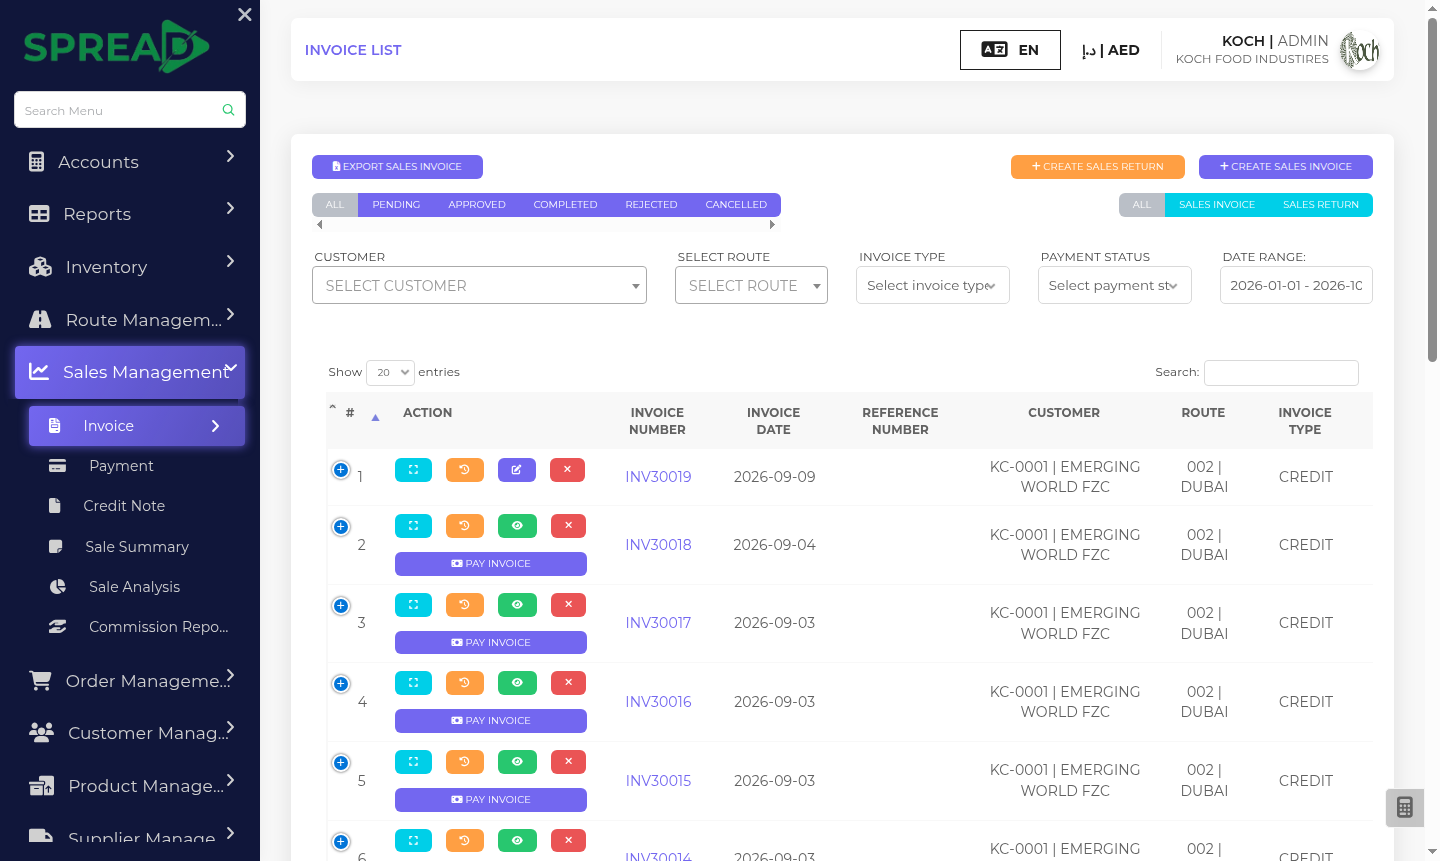Screen dimensions: 1440x861
Task: Open the Select payment status dropdown
Action: [x=1114, y=285]
